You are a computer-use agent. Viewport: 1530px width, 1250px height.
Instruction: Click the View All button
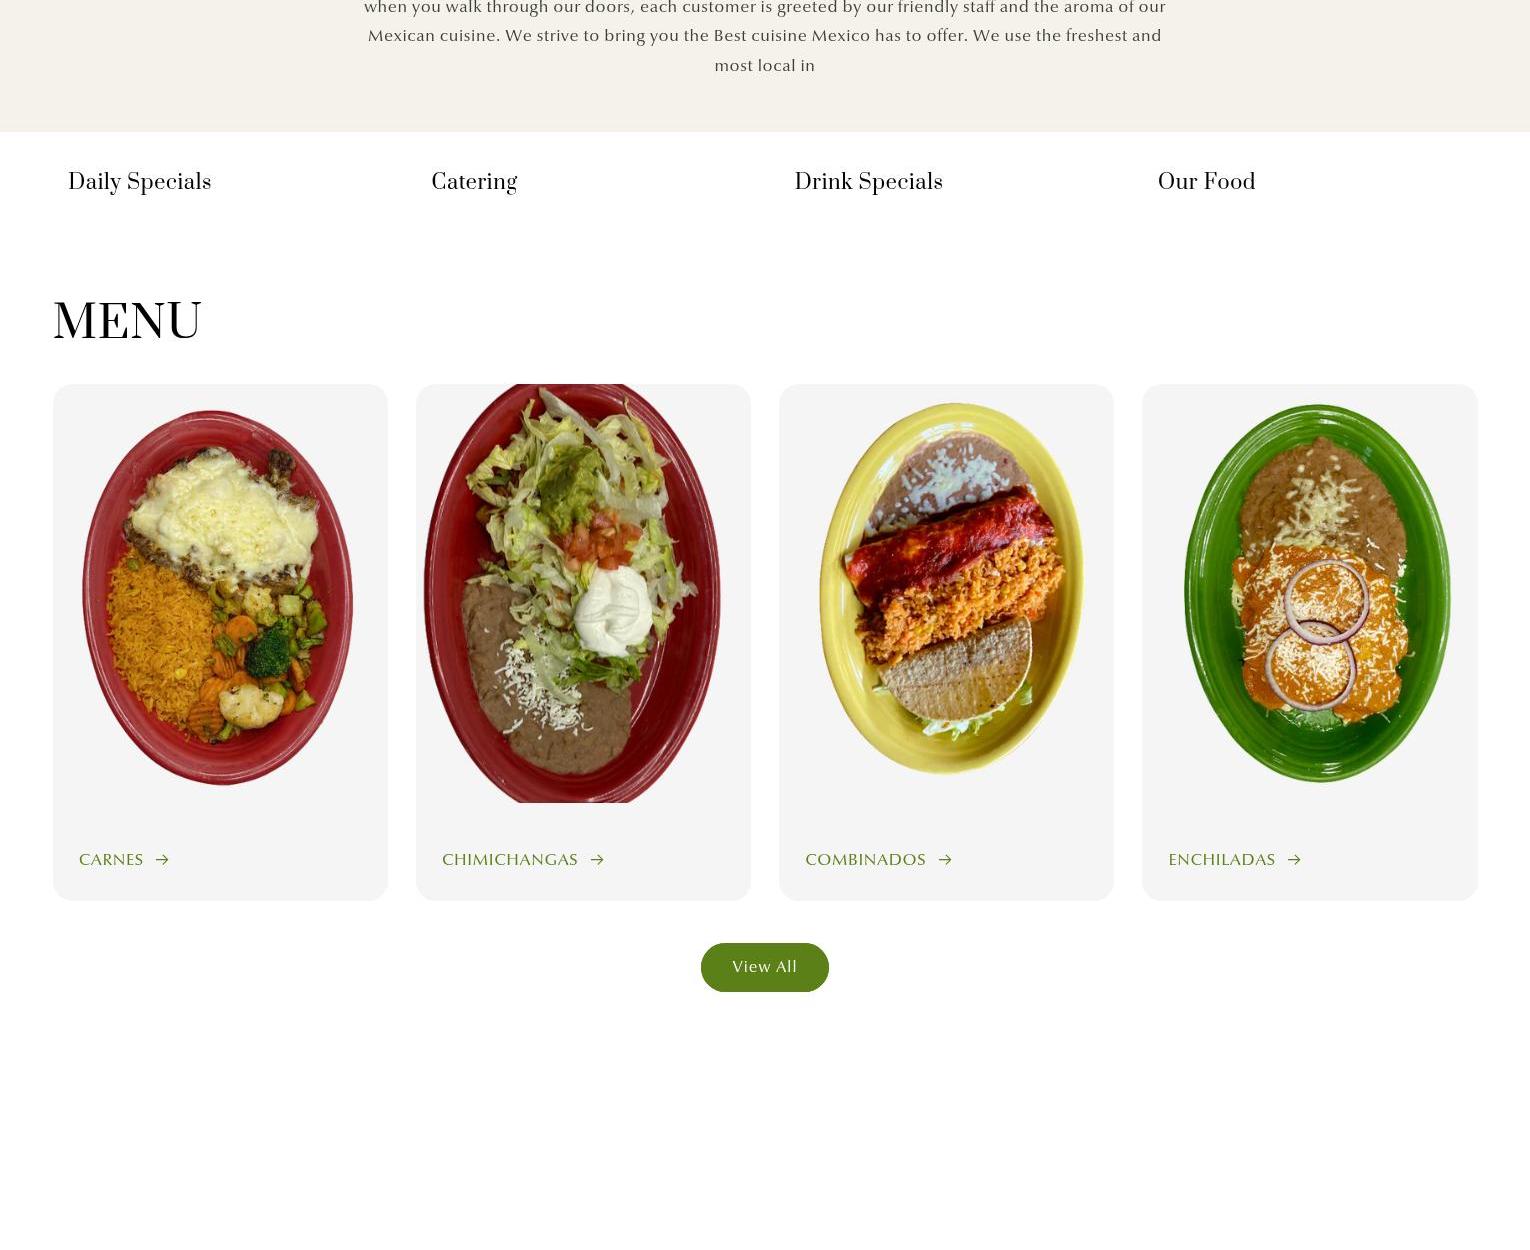tap(765, 967)
